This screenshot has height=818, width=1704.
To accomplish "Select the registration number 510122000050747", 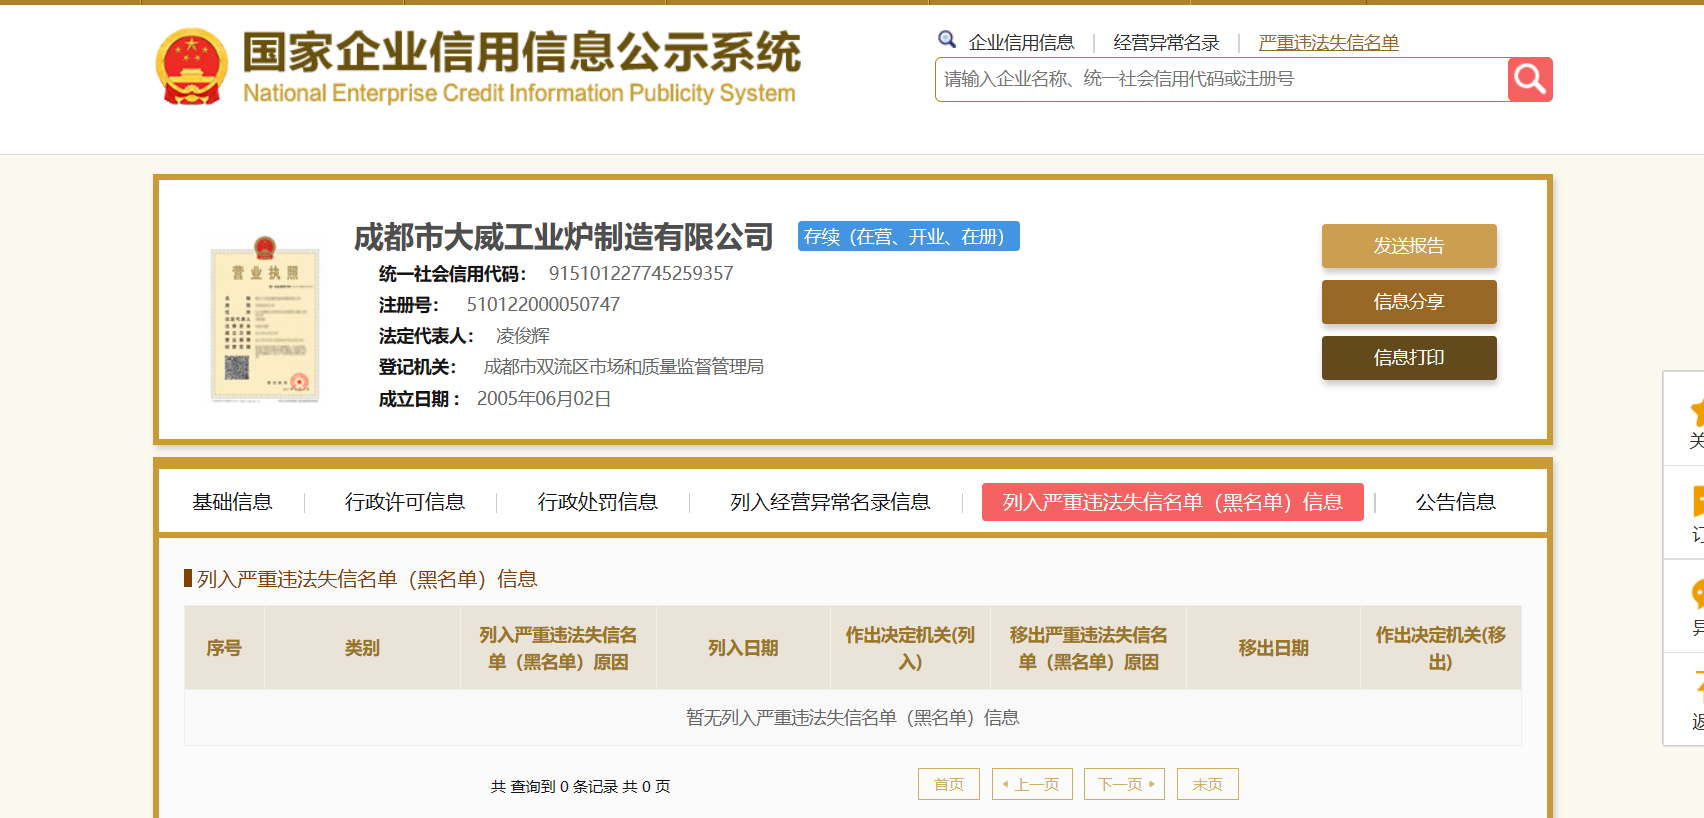I will tap(543, 304).
